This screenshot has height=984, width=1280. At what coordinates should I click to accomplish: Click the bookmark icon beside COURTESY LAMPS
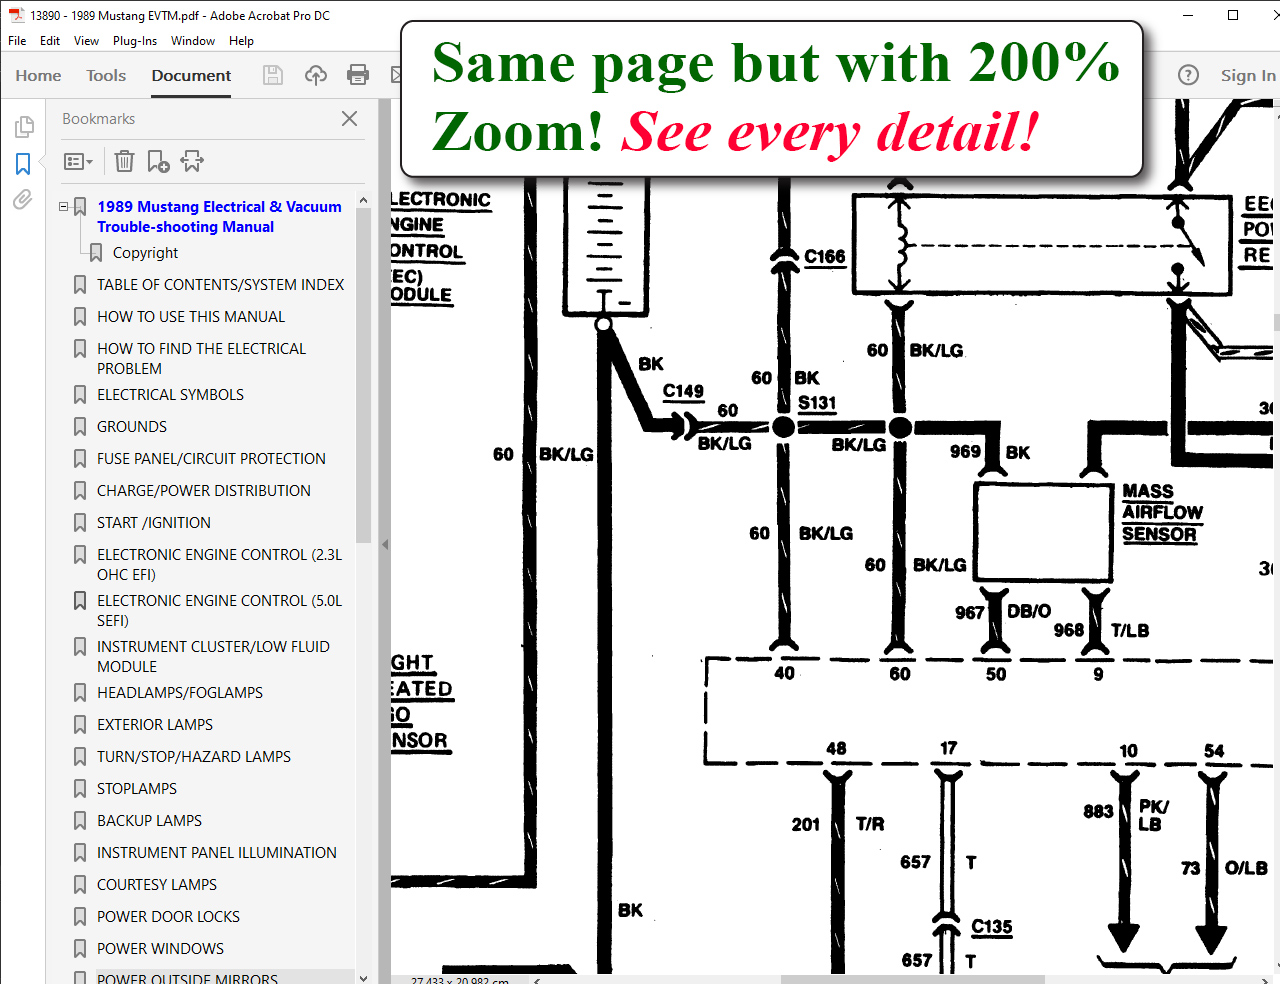tap(80, 885)
